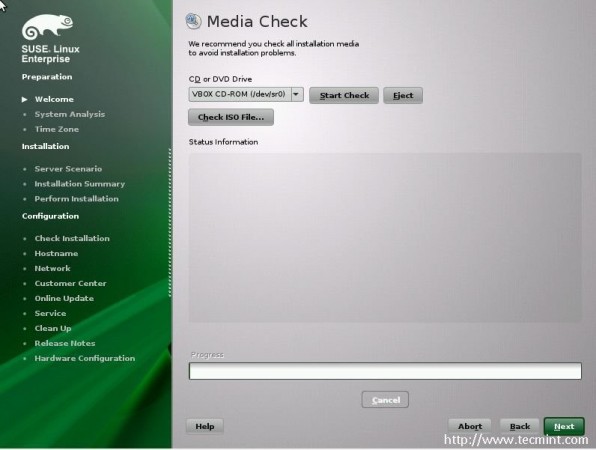Click the Start Check button

click(x=344, y=95)
